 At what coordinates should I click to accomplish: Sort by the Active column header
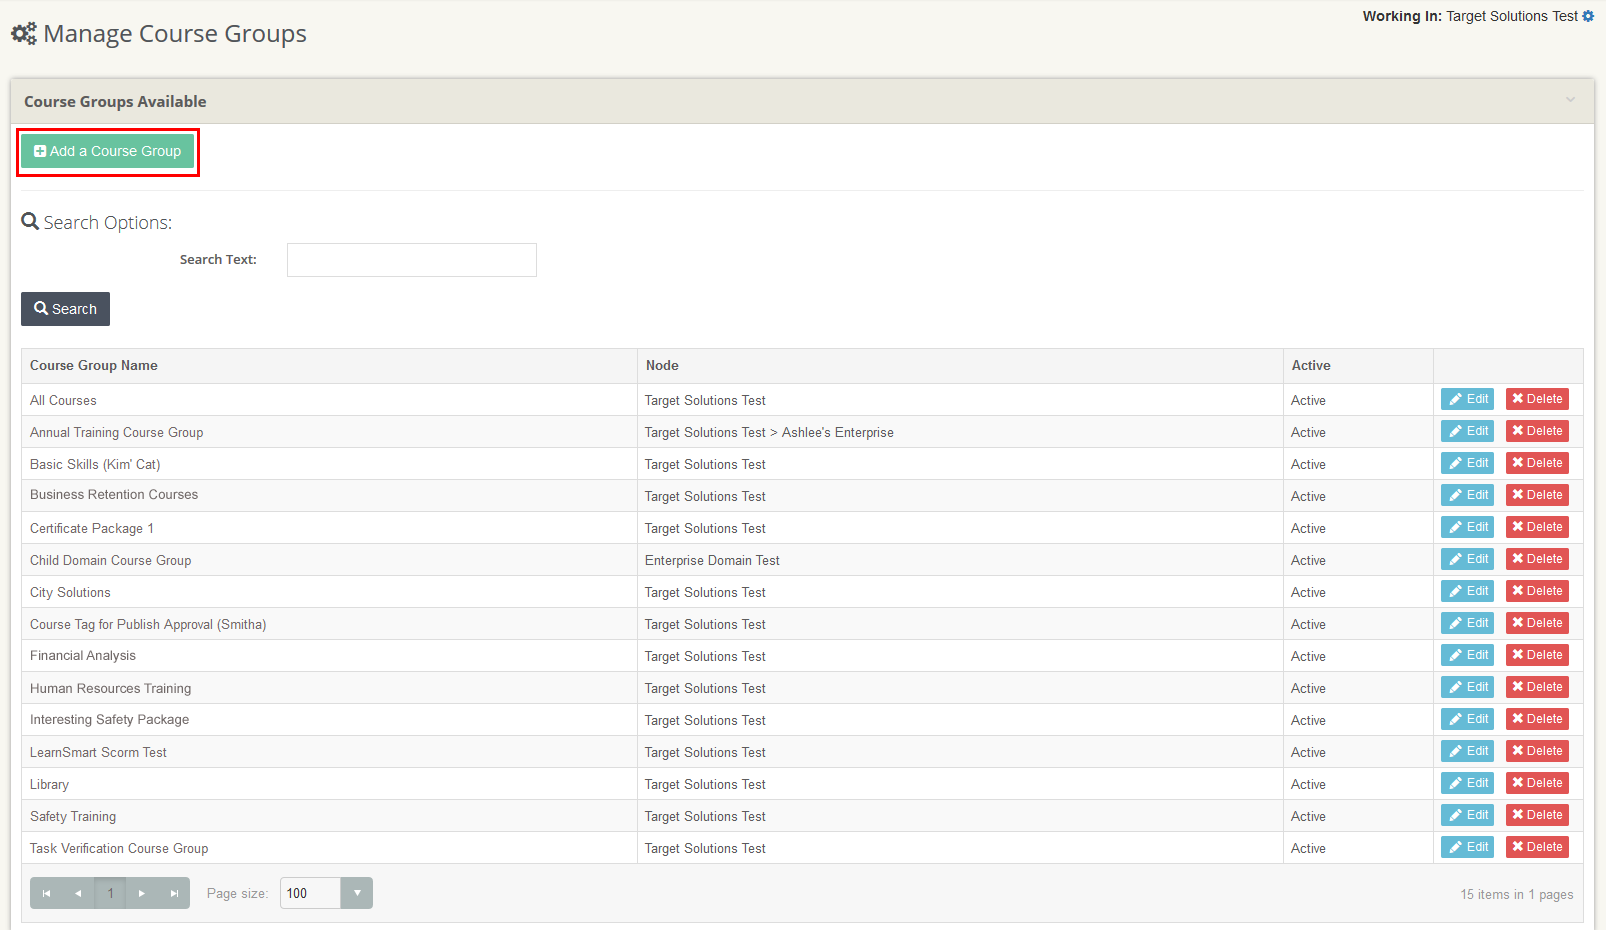coord(1310,366)
